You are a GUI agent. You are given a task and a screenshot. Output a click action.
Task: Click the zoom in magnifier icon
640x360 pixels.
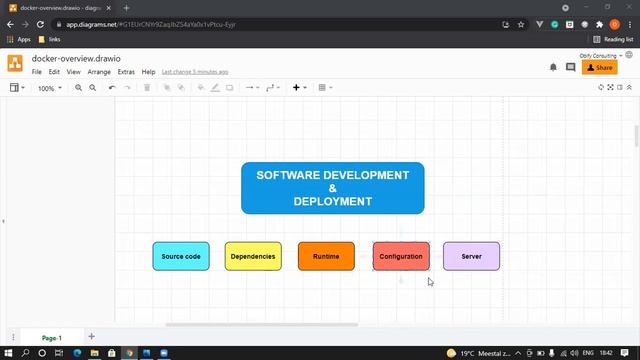pyautogui.click(x=78, y=88)
